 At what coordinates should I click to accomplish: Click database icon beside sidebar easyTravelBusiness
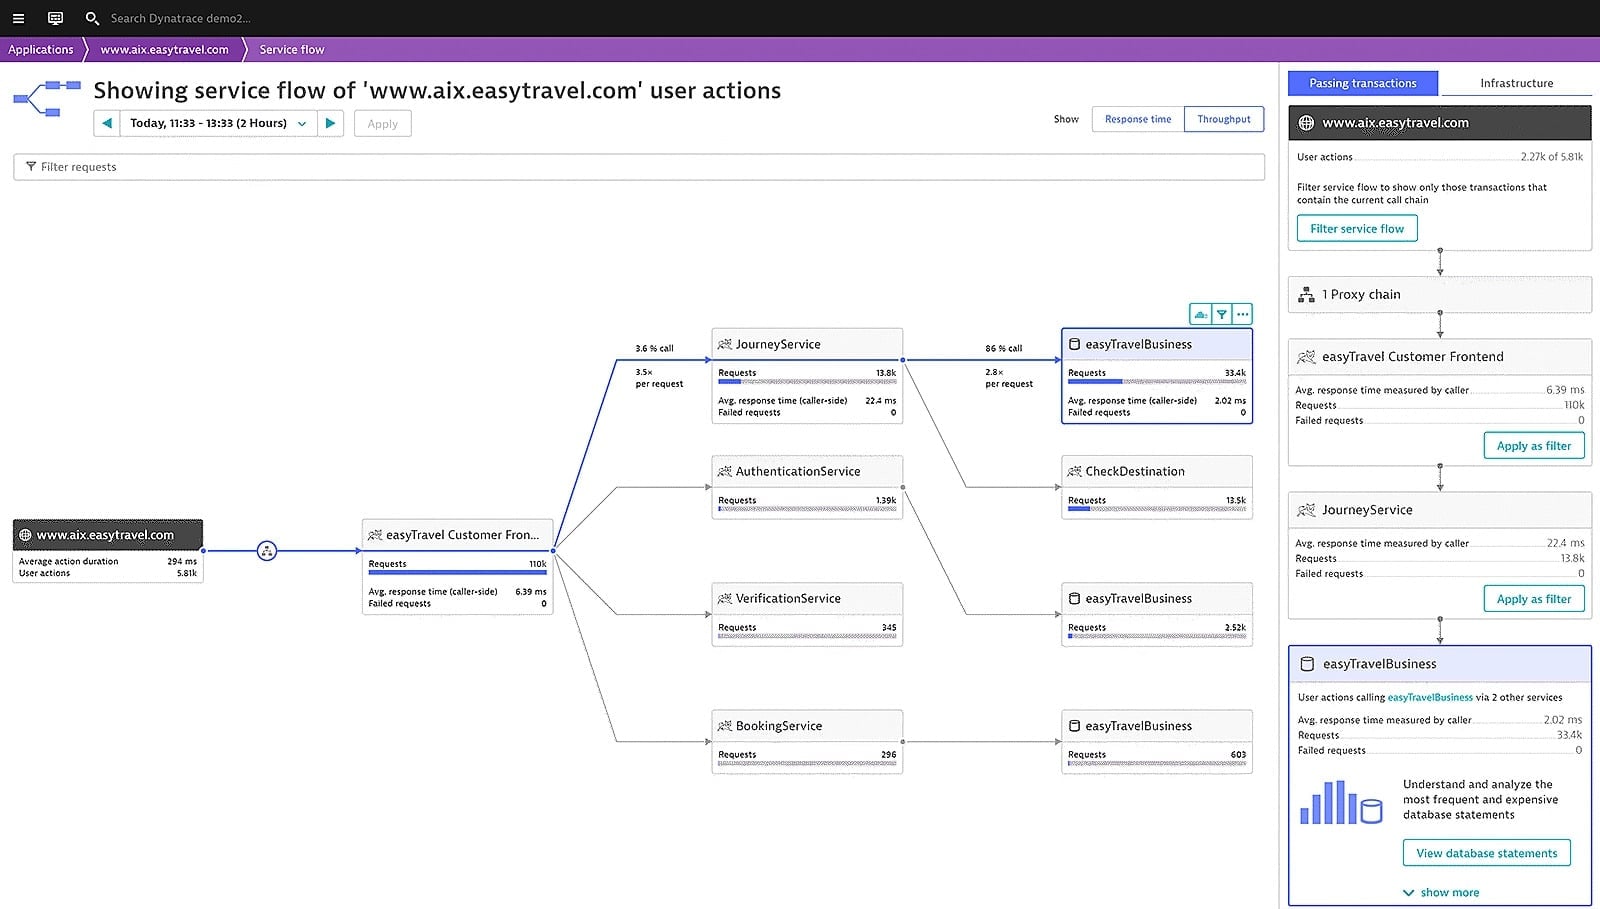1307,664
